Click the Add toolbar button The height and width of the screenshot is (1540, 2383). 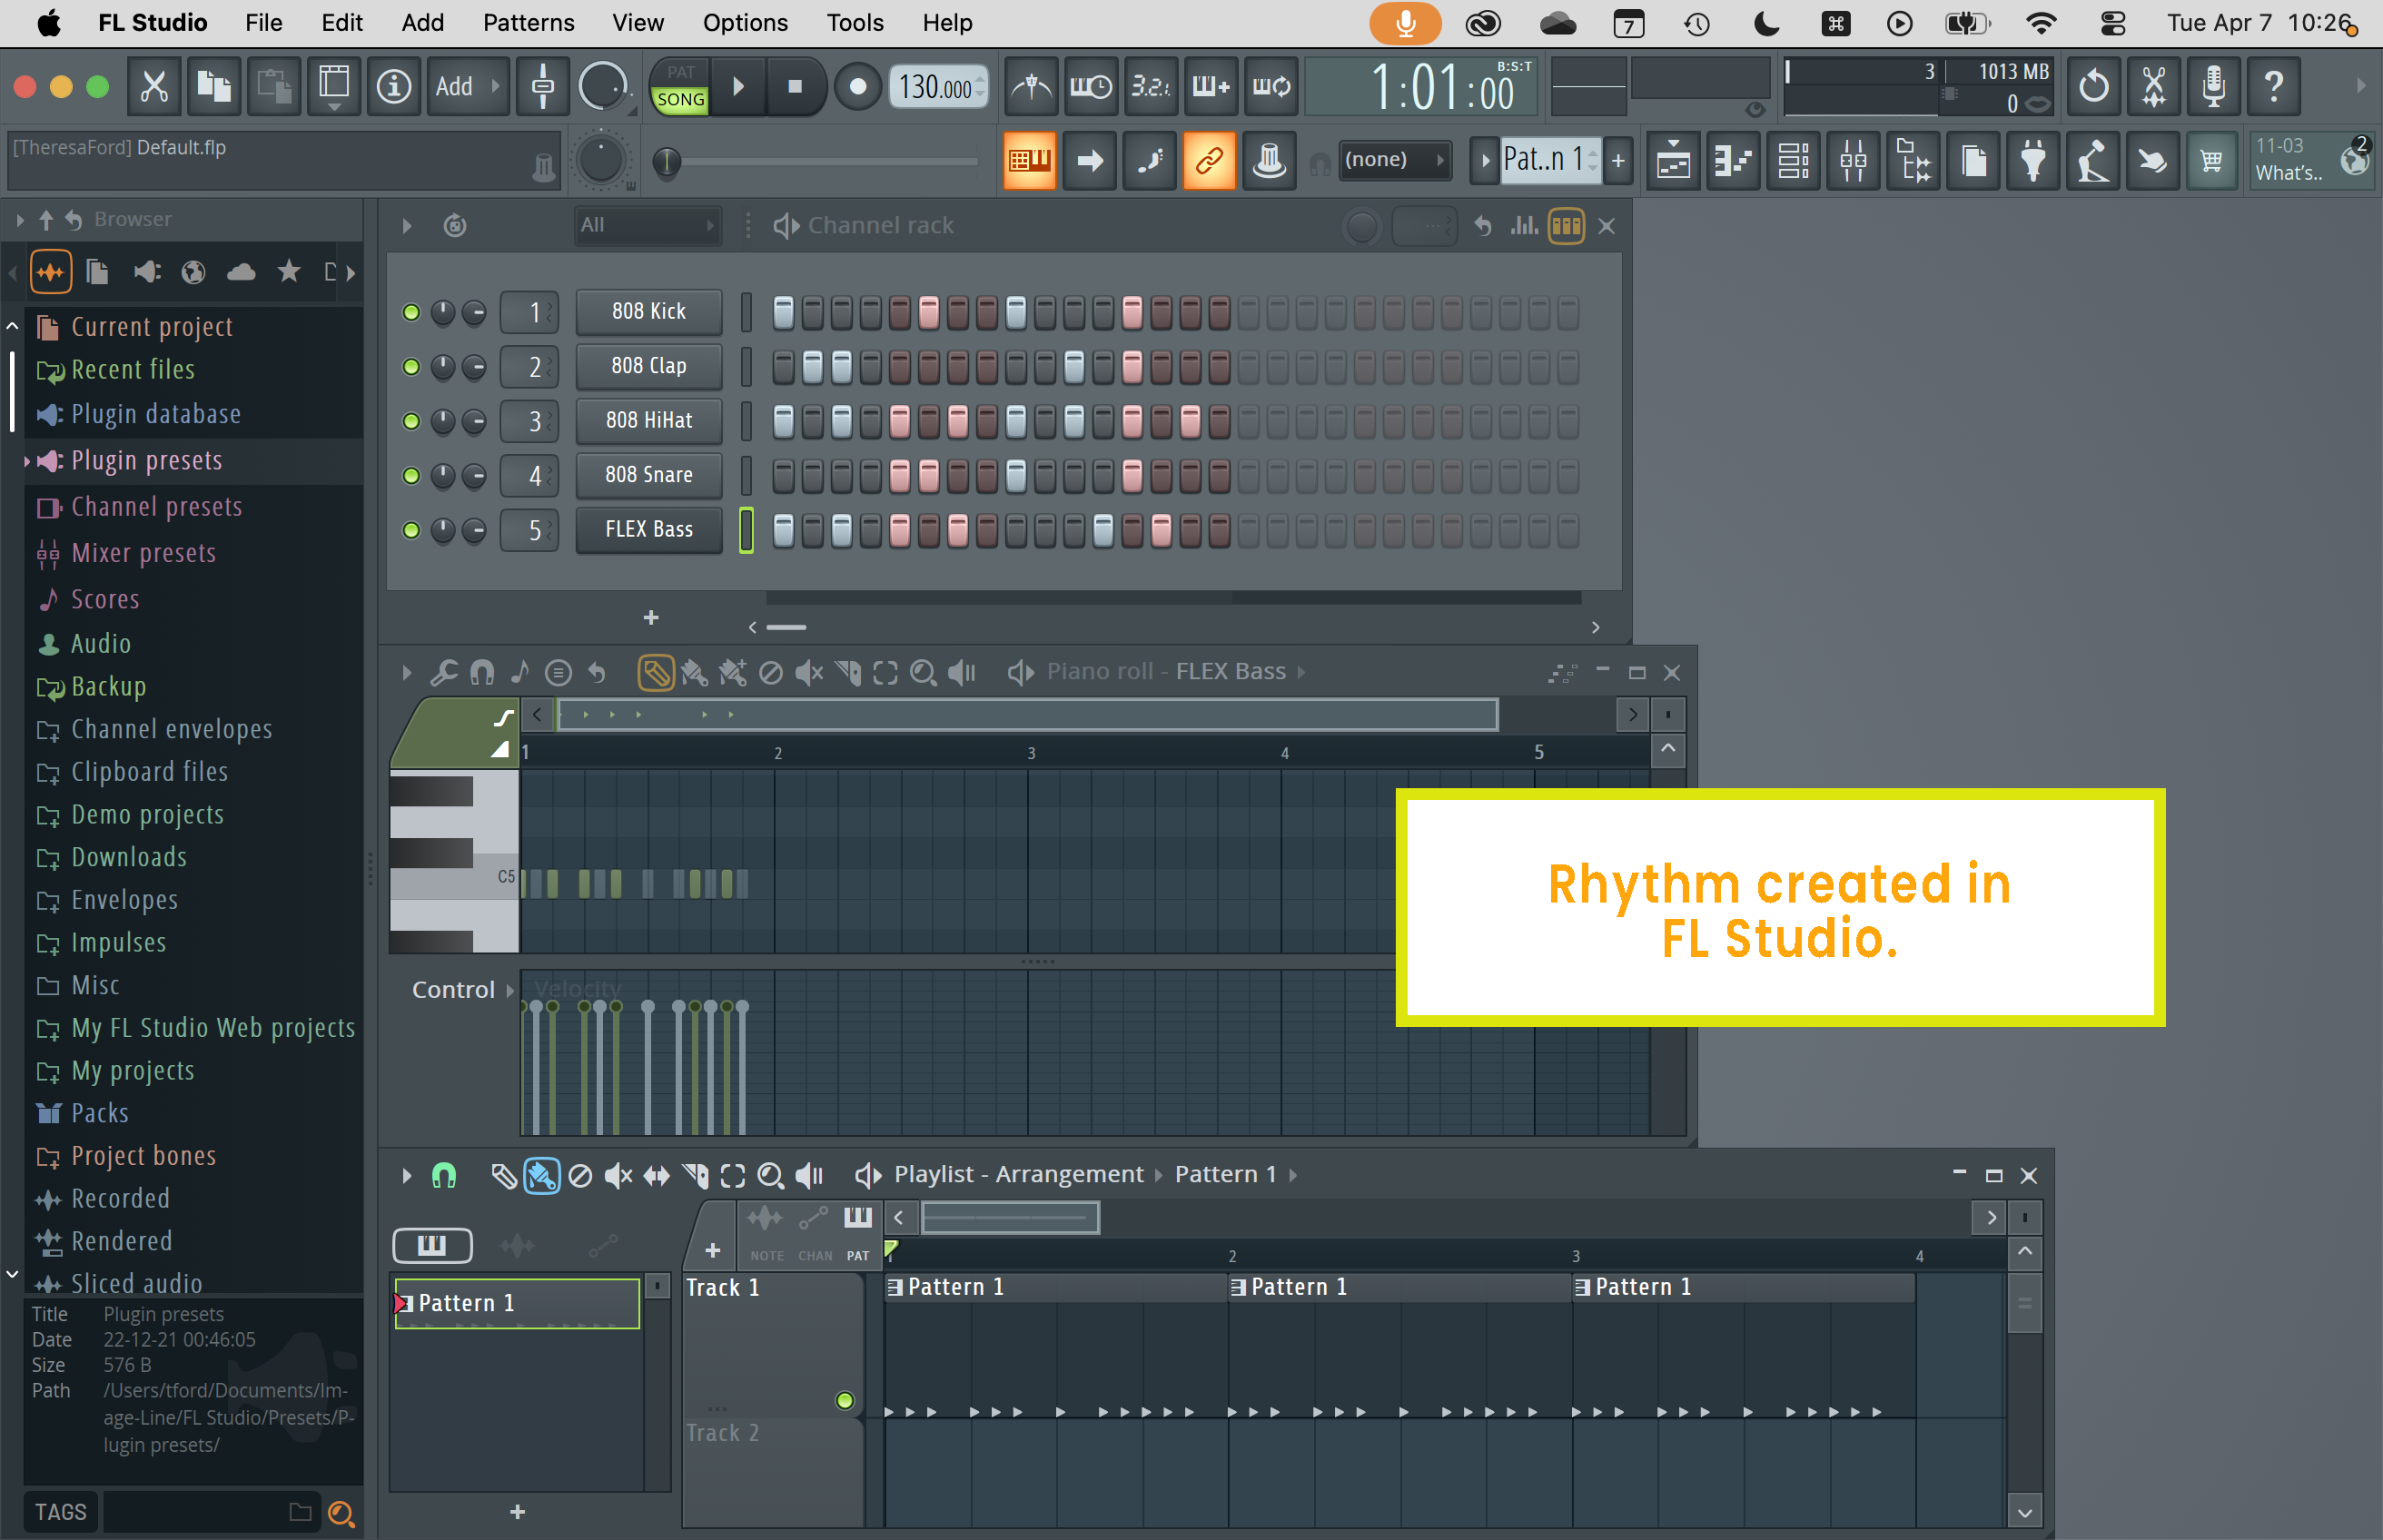467,87
